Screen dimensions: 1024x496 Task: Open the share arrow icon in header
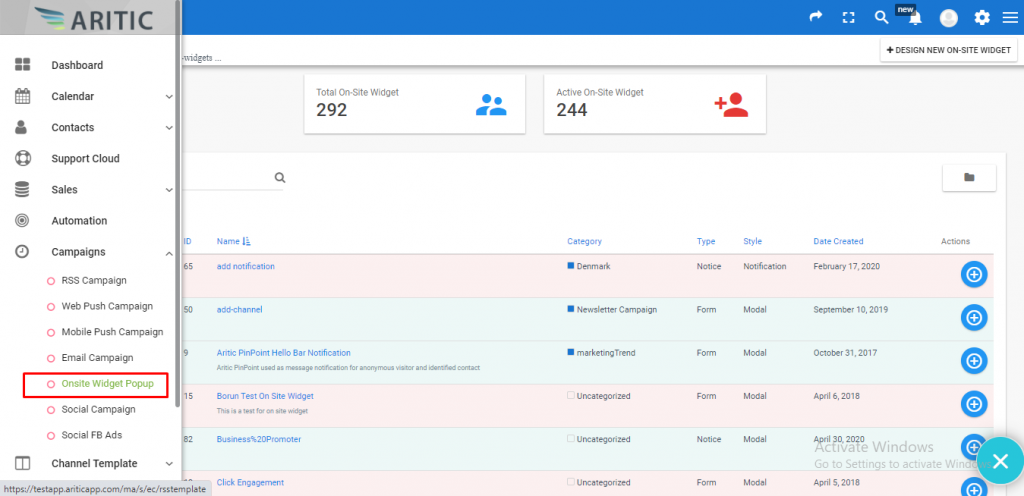click(816, 17)
